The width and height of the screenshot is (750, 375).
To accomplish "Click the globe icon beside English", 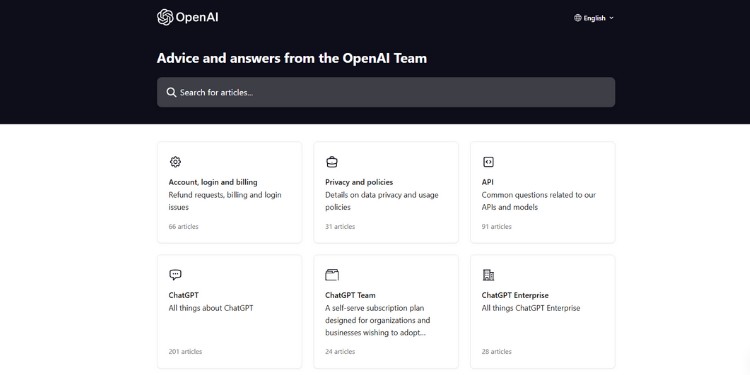I will pyautogui.click(x=577, y=18).
